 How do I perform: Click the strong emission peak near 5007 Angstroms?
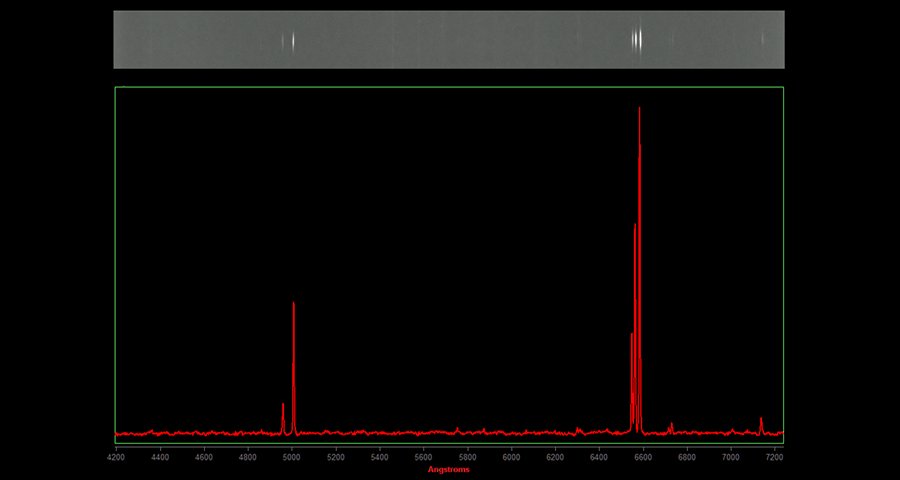click(x=293, y=305)
